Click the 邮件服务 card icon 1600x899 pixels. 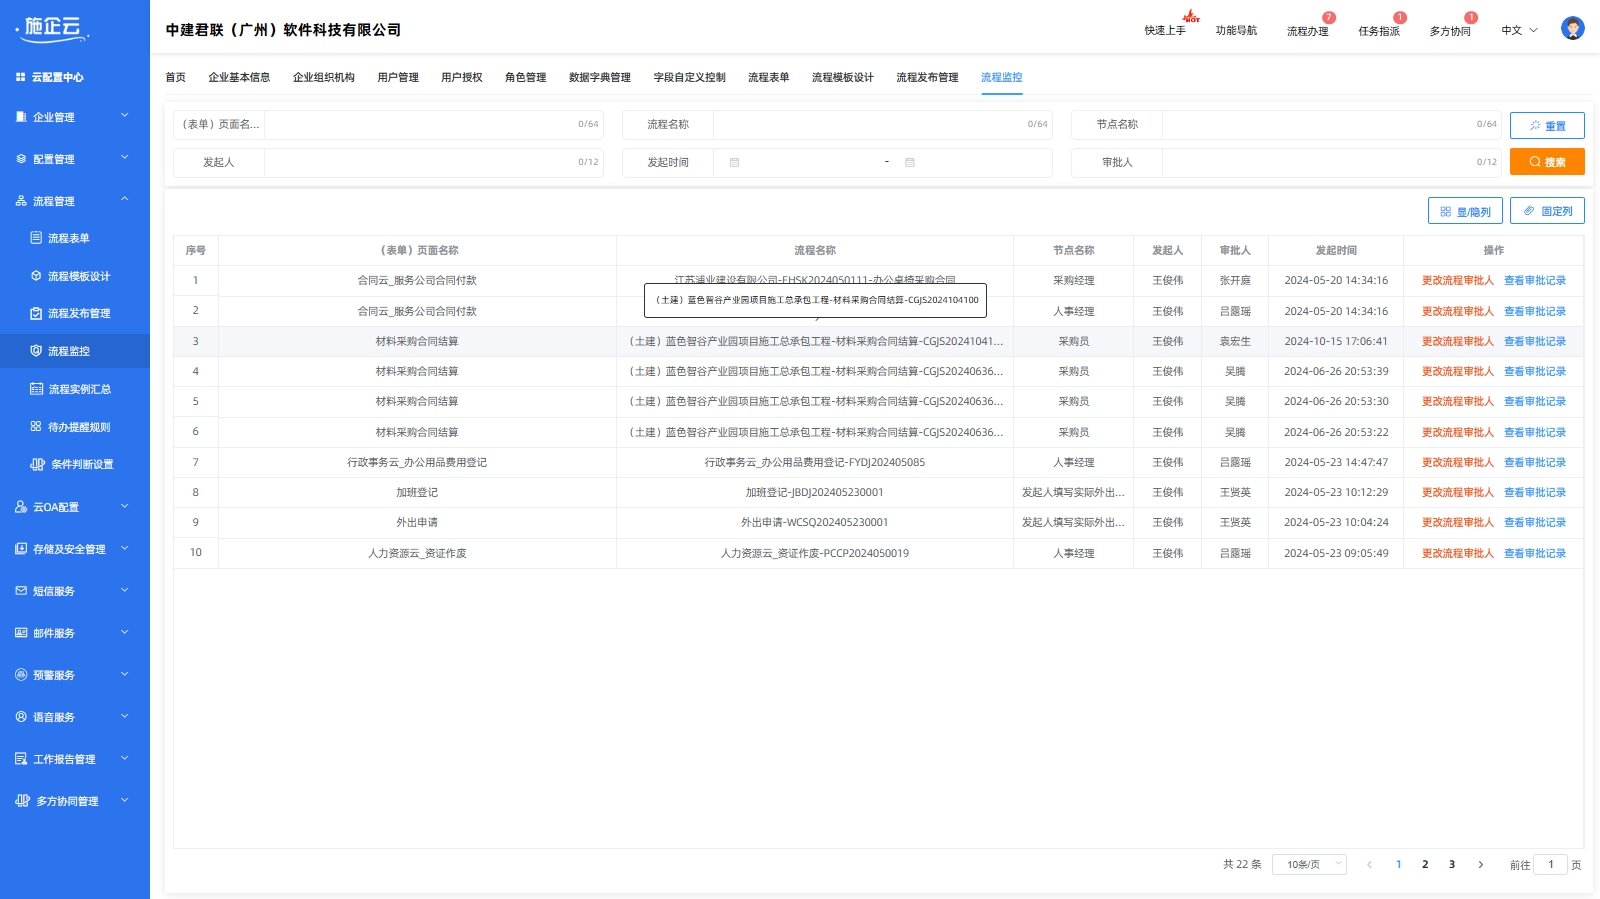coord(21,633)
